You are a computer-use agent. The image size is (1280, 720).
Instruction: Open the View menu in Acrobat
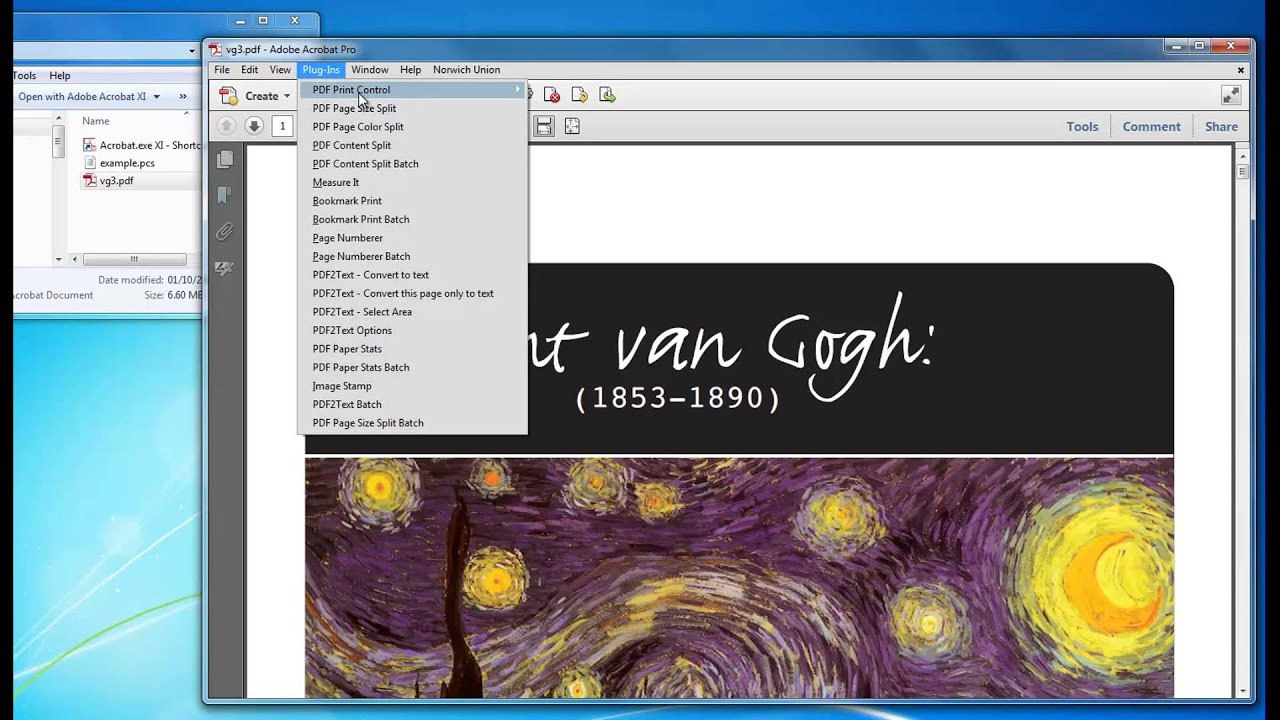point(280,70)
